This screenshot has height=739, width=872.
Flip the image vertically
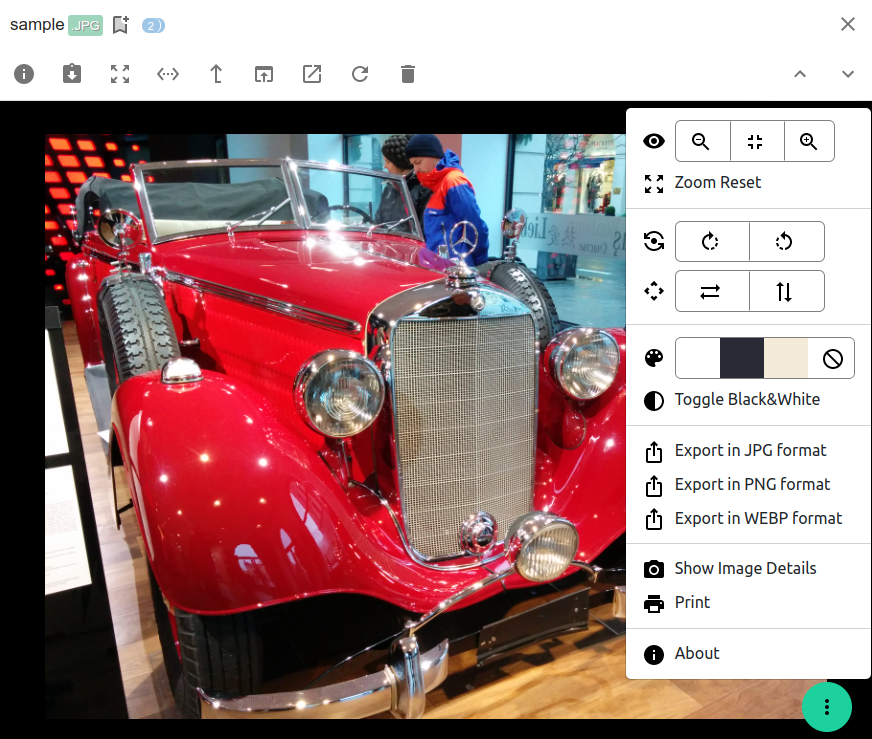click(786, 291)
